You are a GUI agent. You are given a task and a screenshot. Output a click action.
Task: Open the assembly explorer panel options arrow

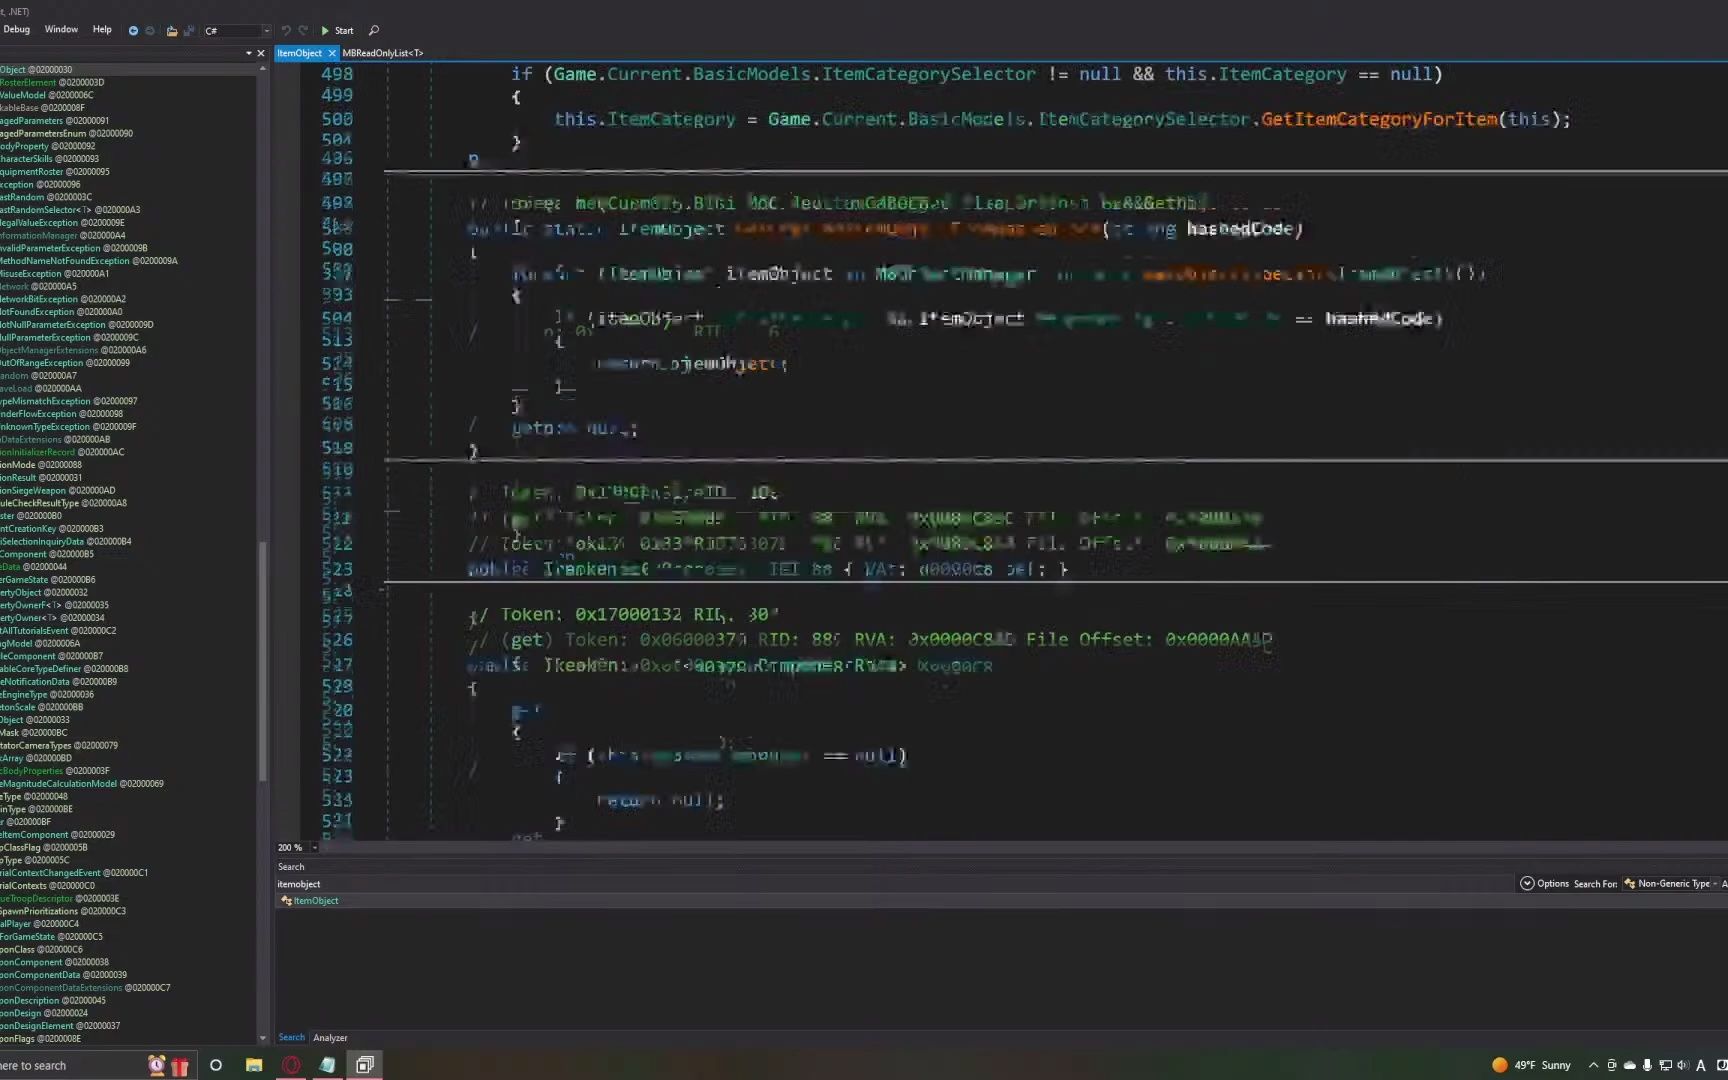click(x=248, y=53)
